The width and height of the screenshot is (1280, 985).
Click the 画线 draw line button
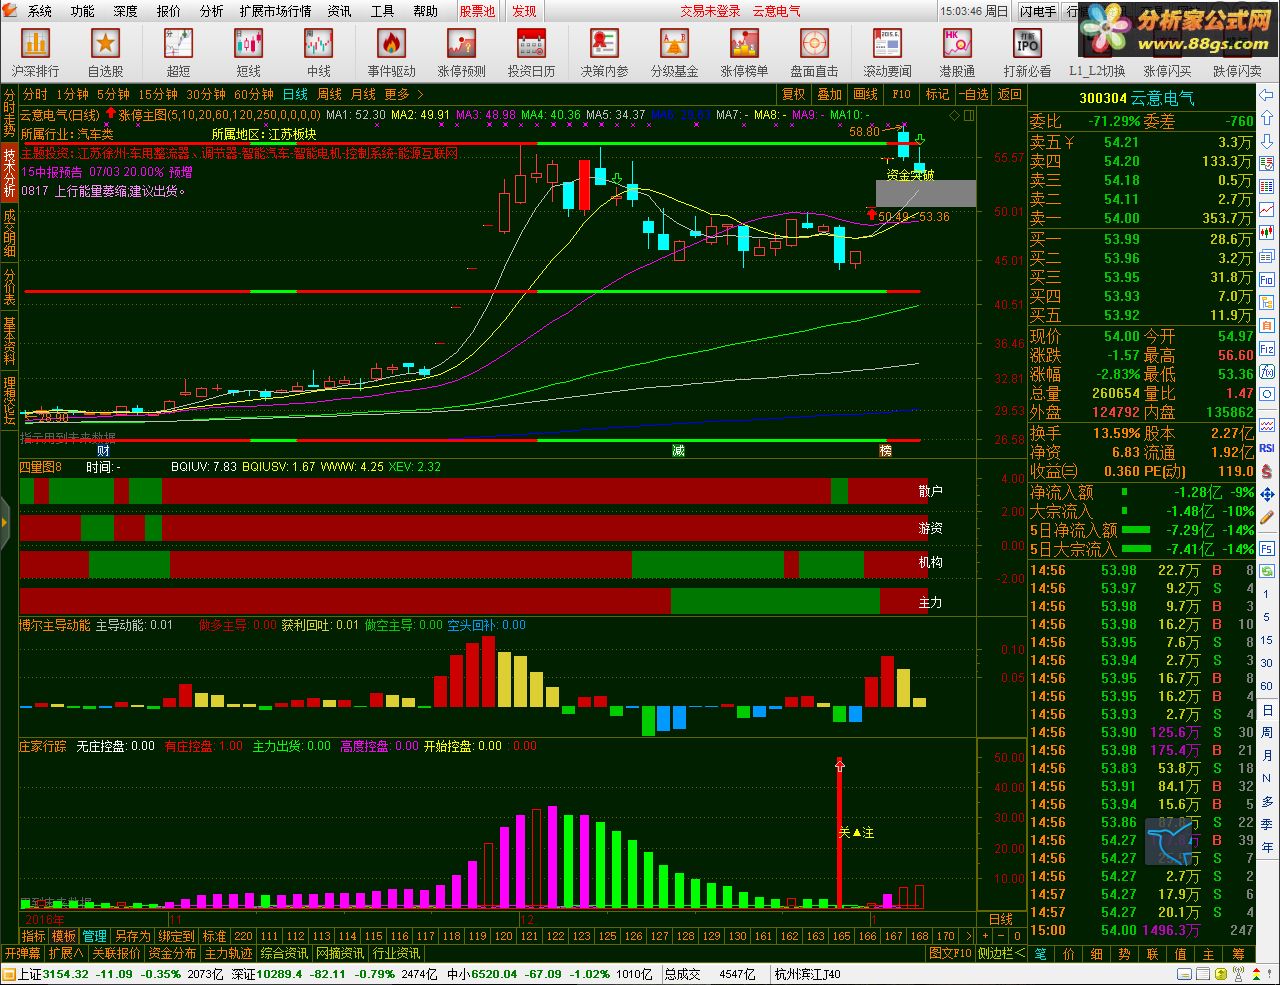click(866, 94)
